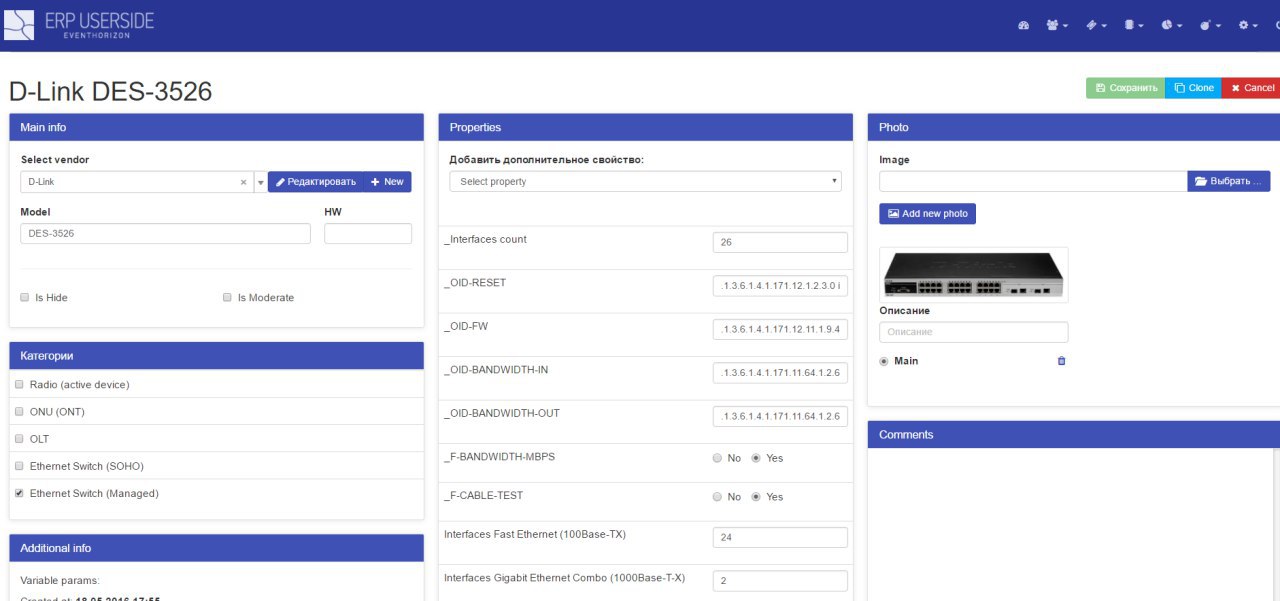Click the HW input field
The width and height of the screenshot is (1280, 601).
pos(368,233)
